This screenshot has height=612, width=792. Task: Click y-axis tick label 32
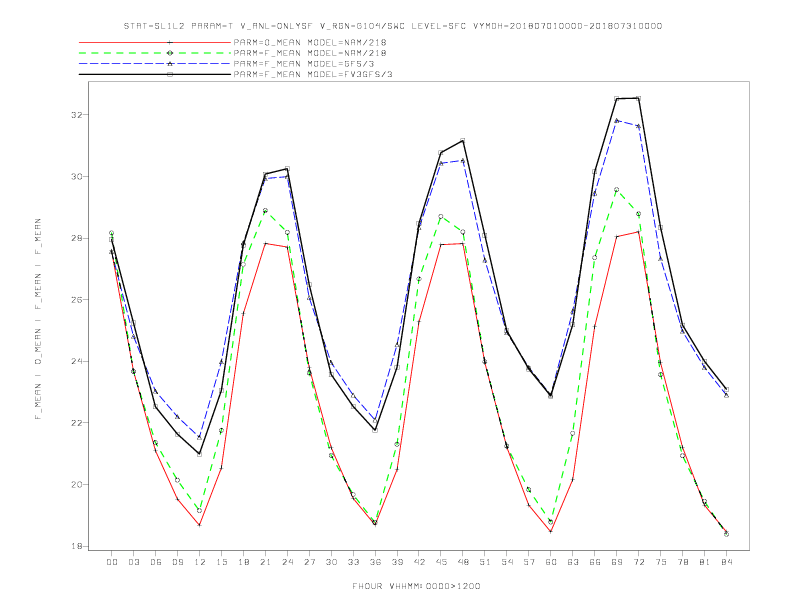[76, 115]
